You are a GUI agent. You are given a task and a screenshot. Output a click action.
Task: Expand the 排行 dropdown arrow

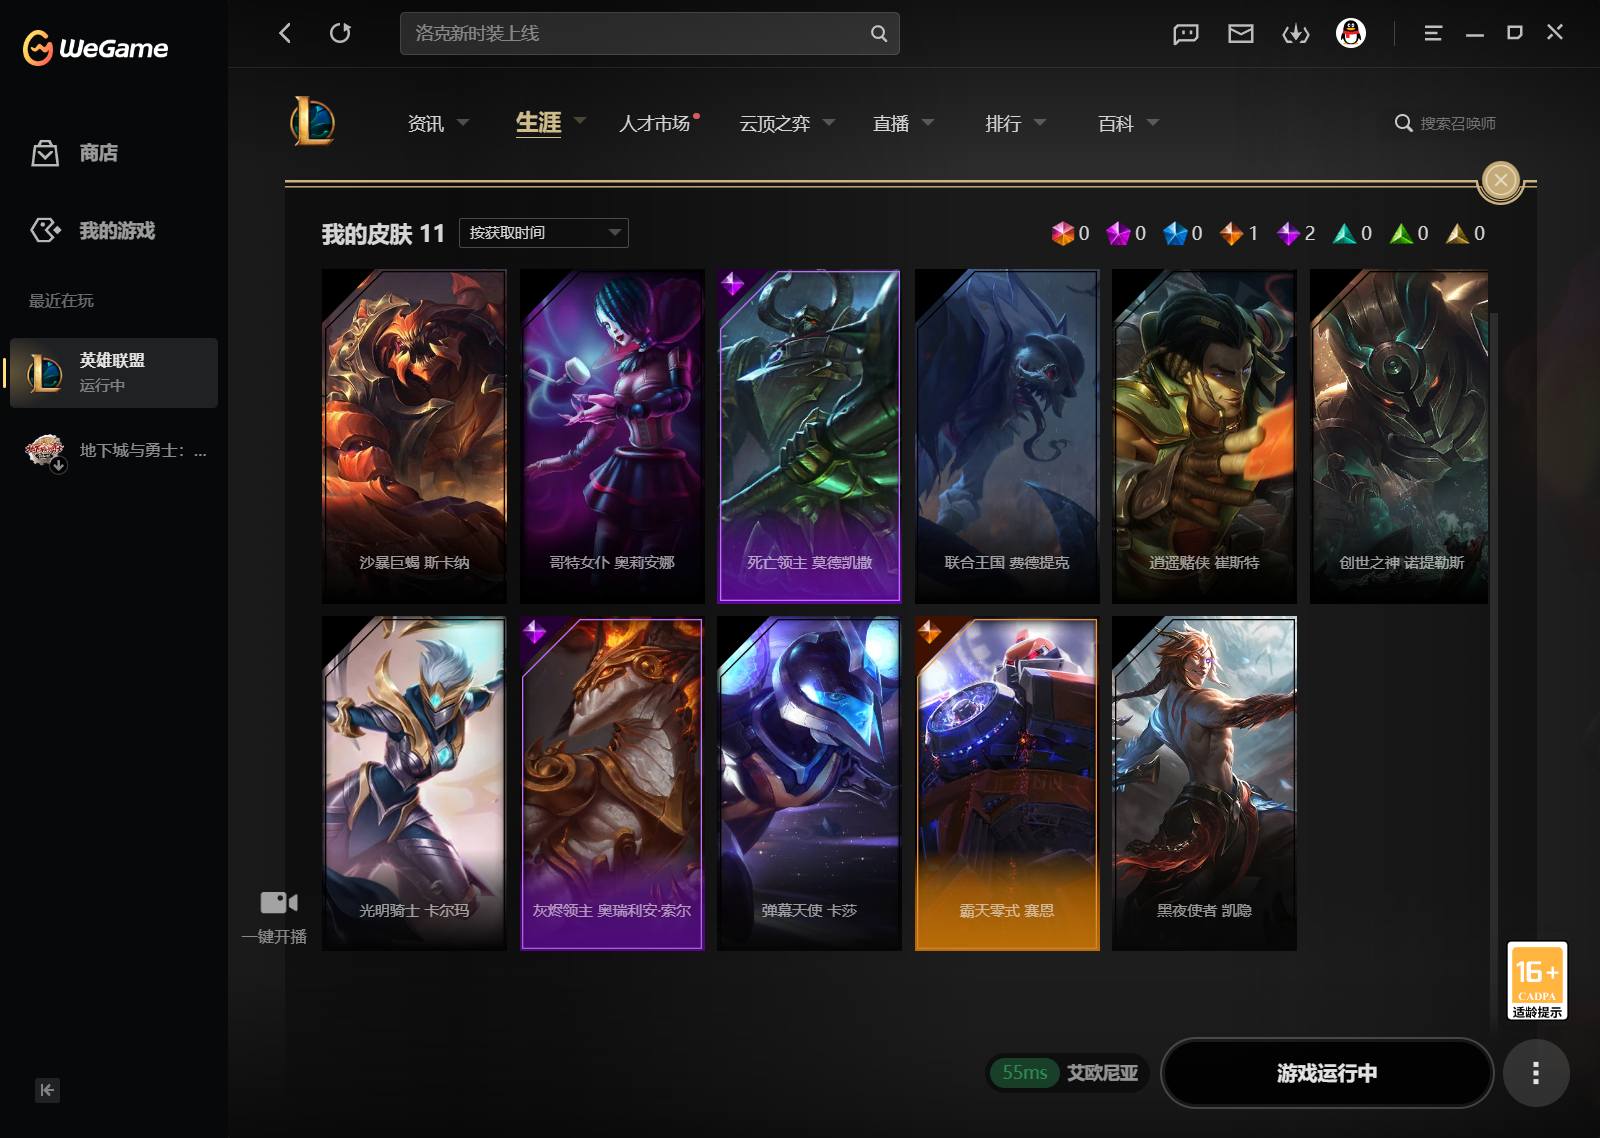point(1040,123)
